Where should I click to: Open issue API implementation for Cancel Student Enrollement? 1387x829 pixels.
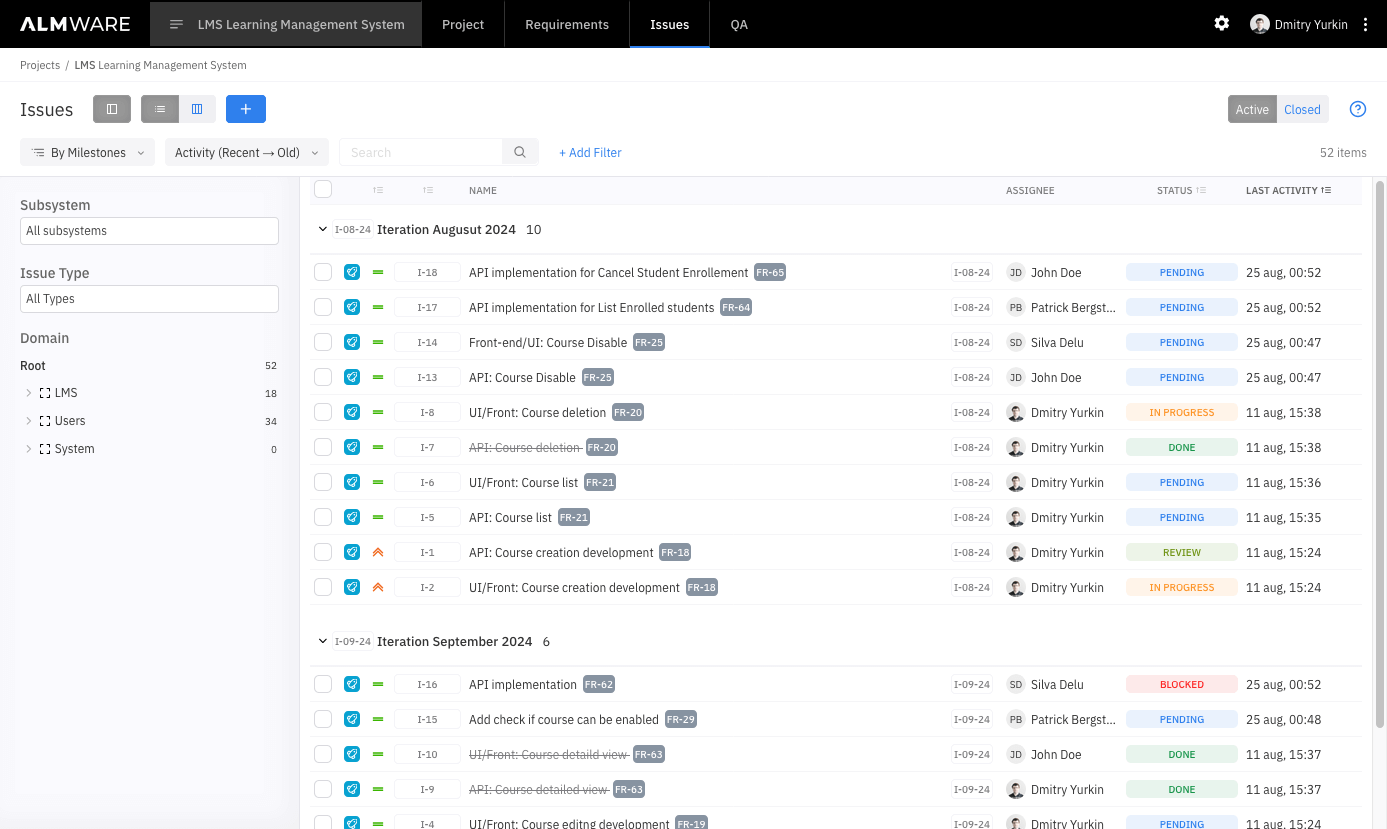coord(608,272)
